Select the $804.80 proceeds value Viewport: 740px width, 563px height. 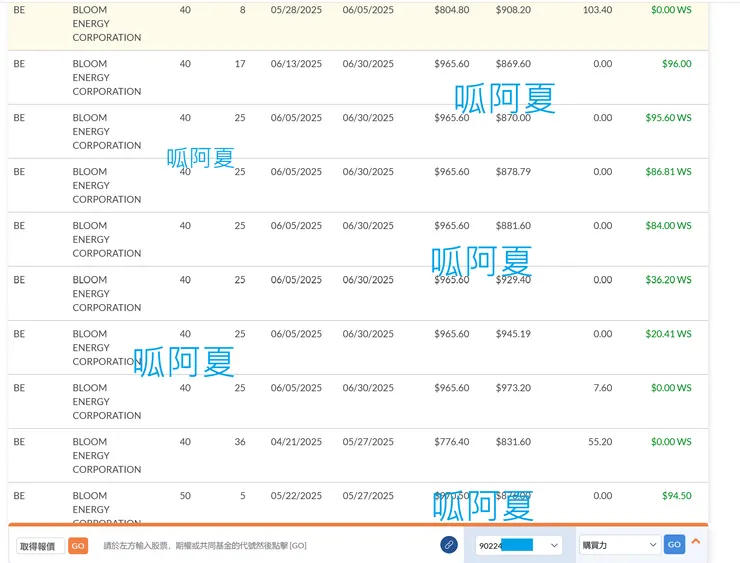point(452,10)
